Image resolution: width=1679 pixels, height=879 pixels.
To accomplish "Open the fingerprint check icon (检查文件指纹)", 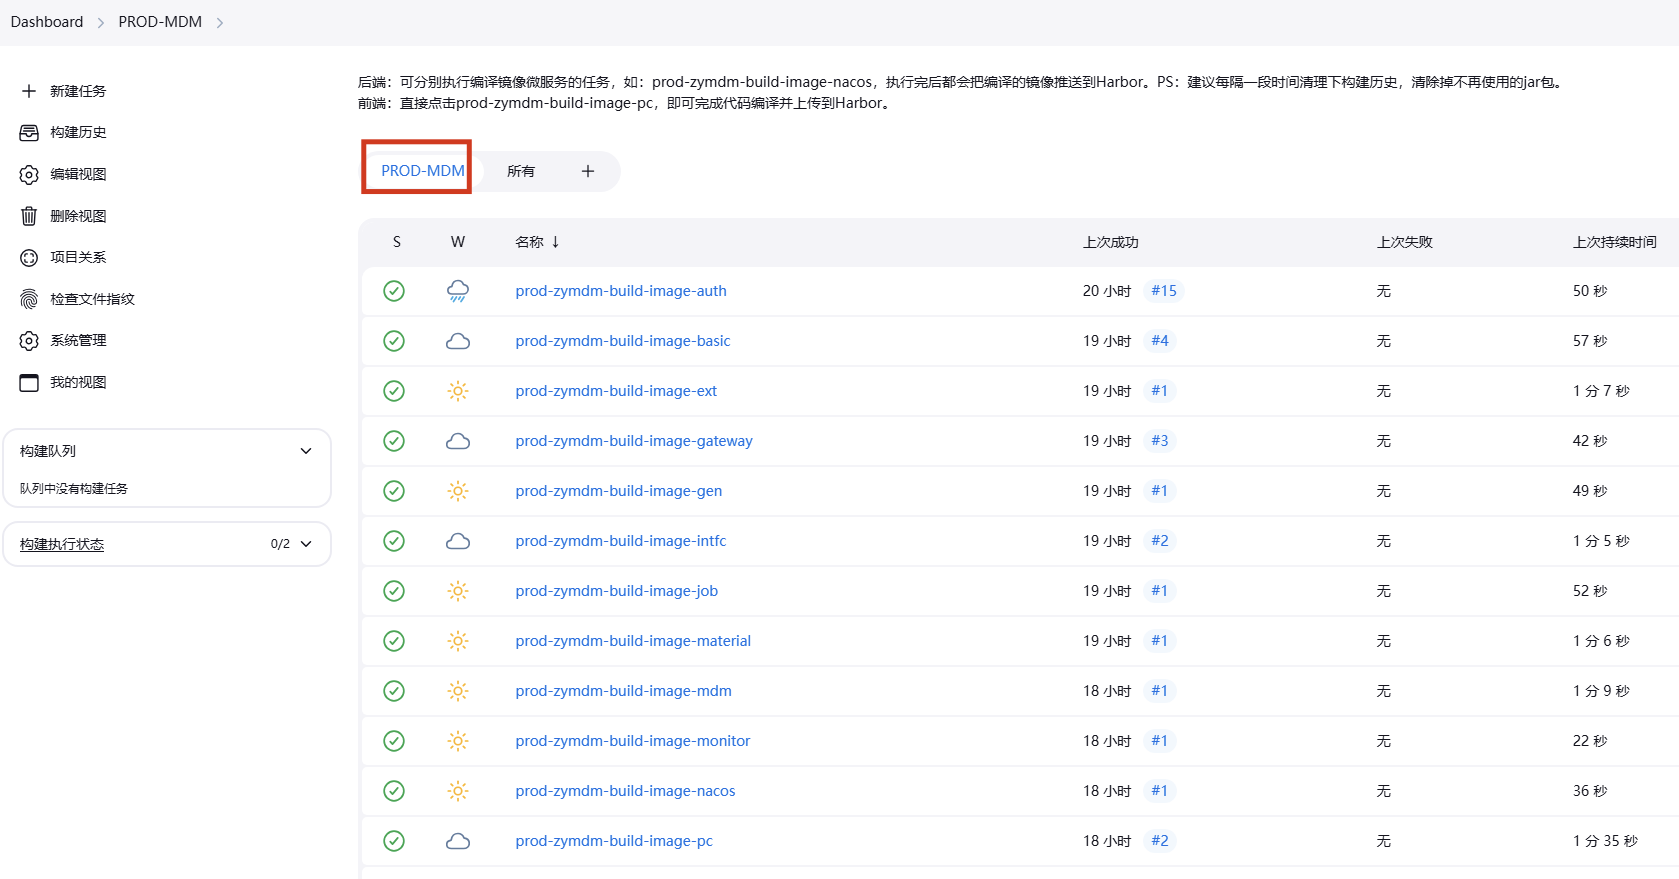I will tap(29, 299).
